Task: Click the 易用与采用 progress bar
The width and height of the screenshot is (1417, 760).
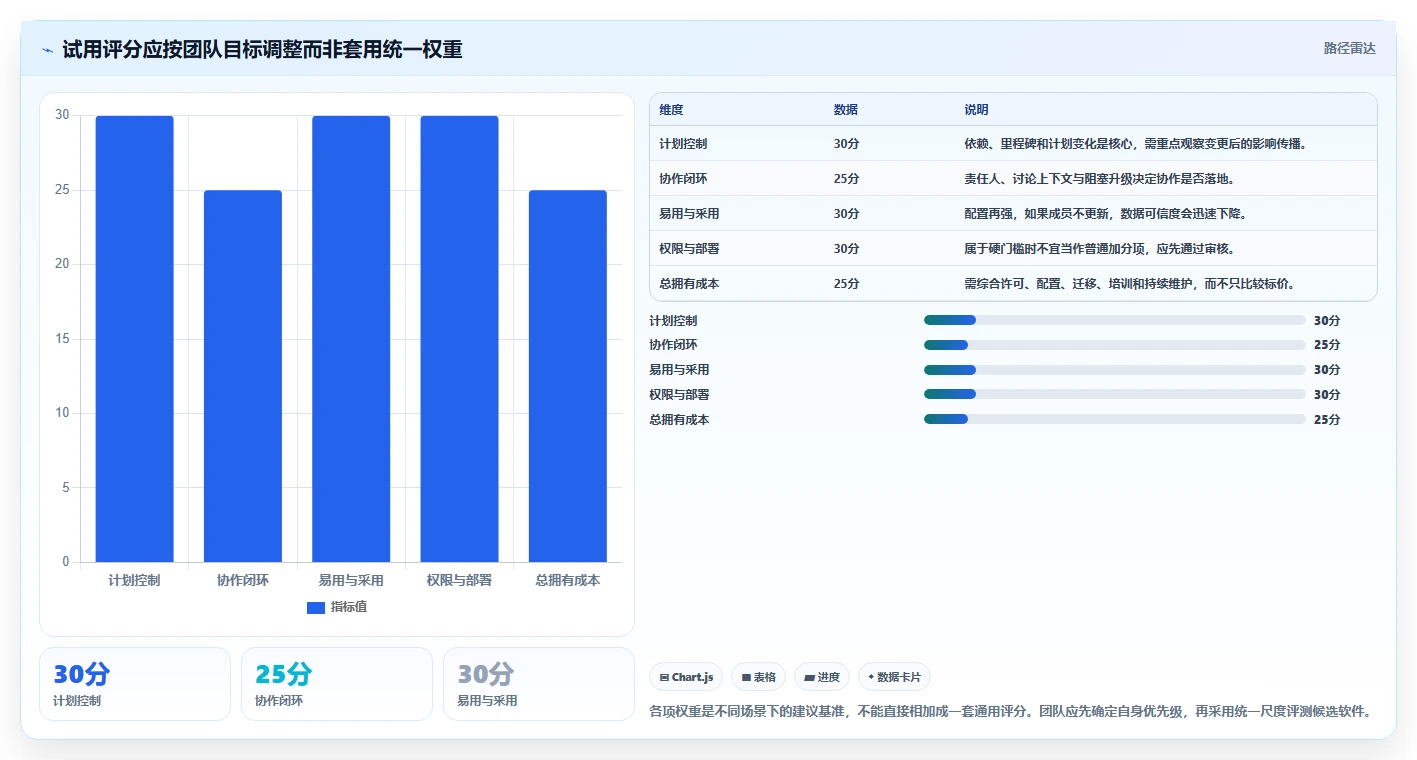Action: point(1115,370)
